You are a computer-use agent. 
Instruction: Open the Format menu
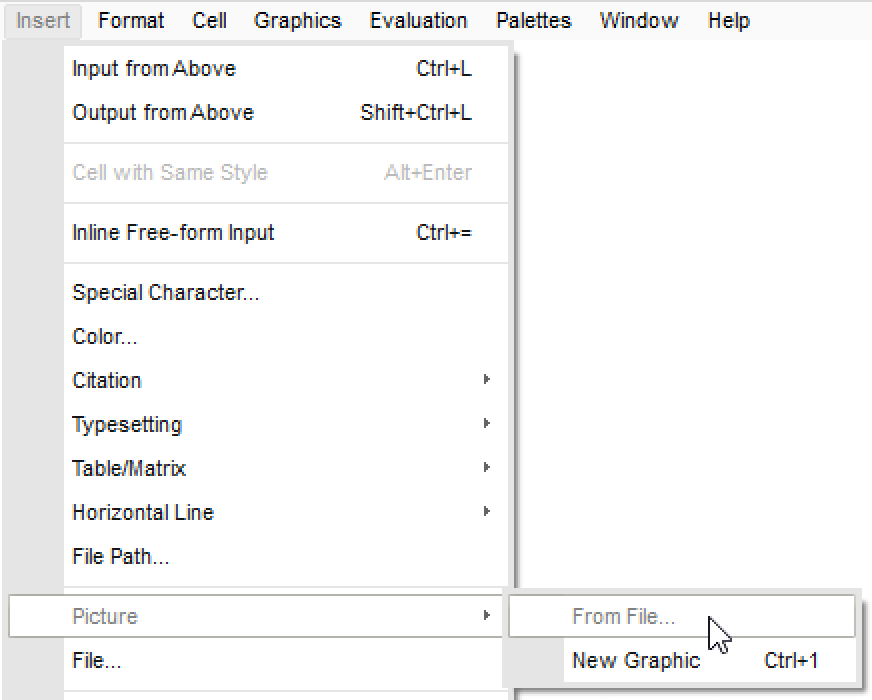[131, 20]
